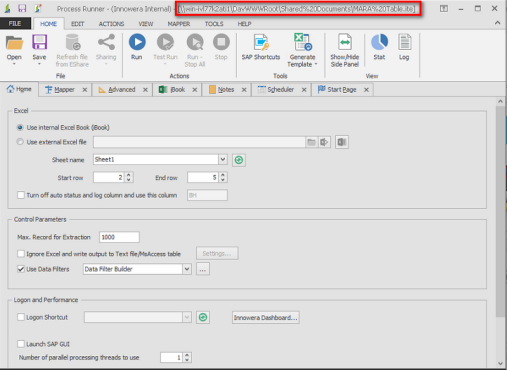This screenshot has height=370, width=507.
Task: Switch to the MAPPER ribbon tab
Action: point(179,24)
